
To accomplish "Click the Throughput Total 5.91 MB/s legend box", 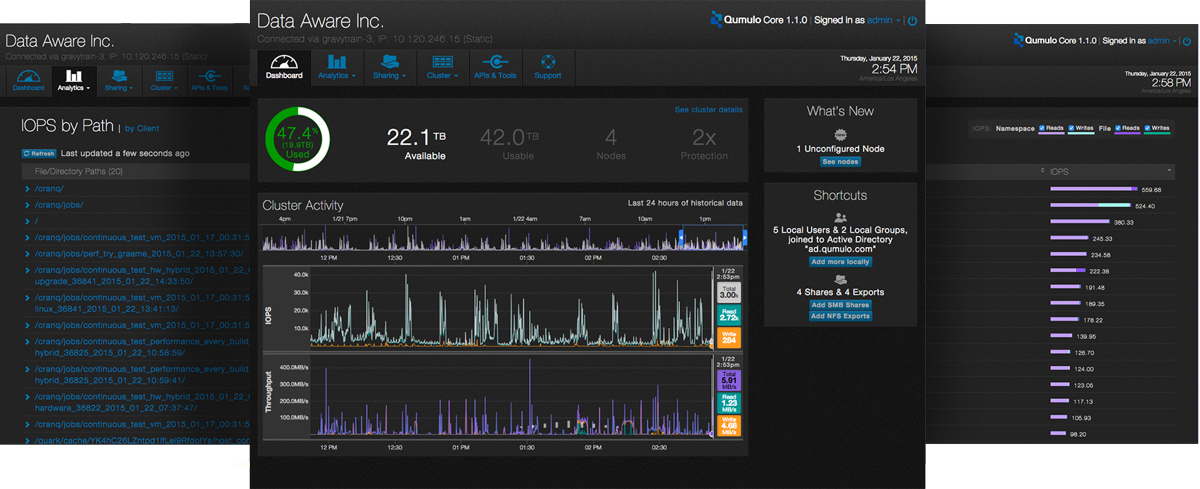I will (x=729, y=380).
